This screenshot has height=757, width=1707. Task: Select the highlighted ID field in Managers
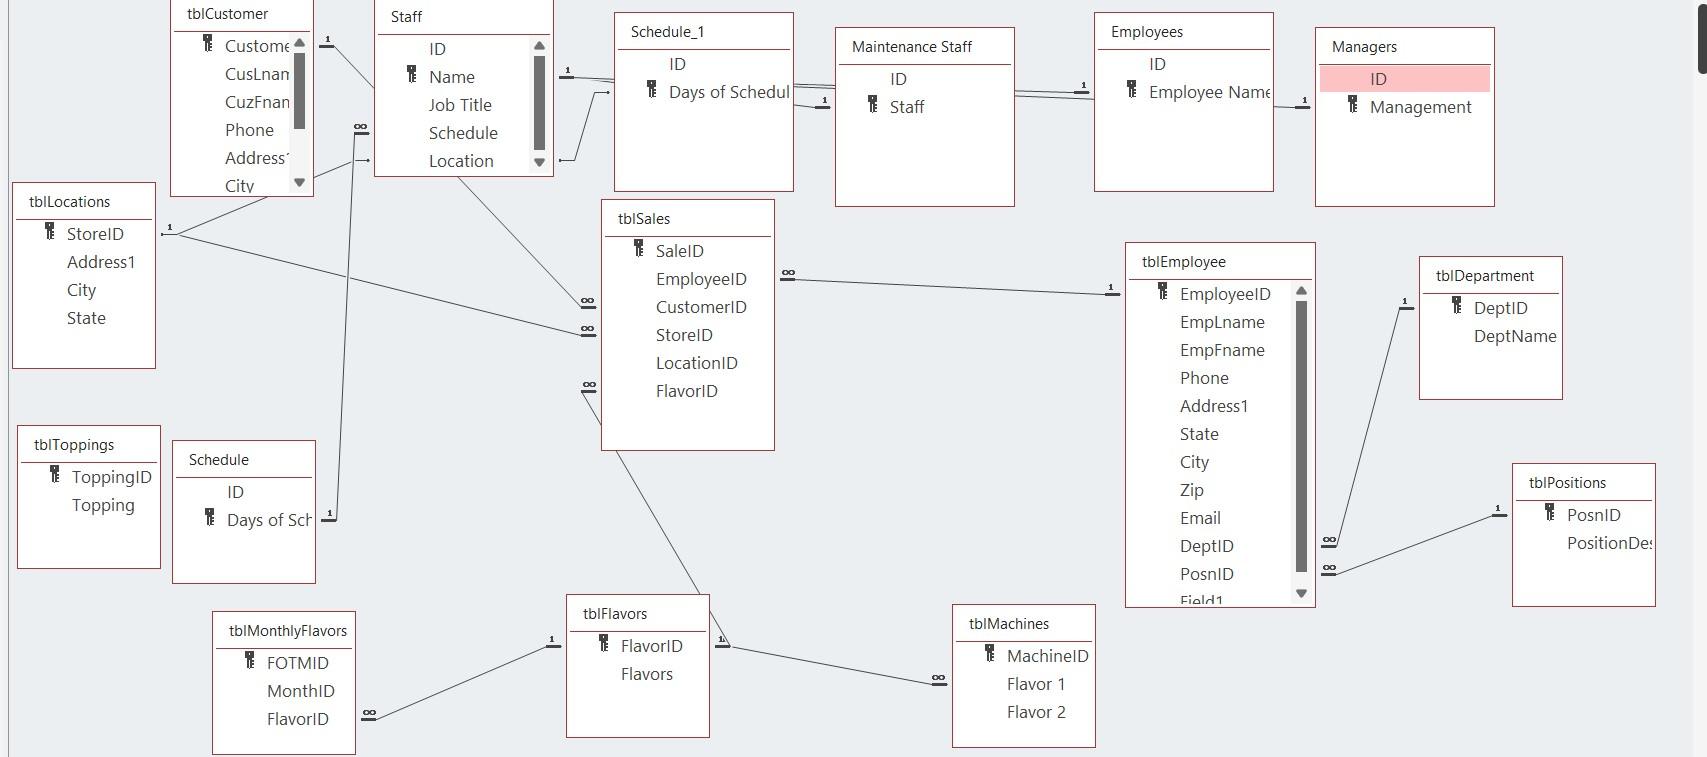1405,79
